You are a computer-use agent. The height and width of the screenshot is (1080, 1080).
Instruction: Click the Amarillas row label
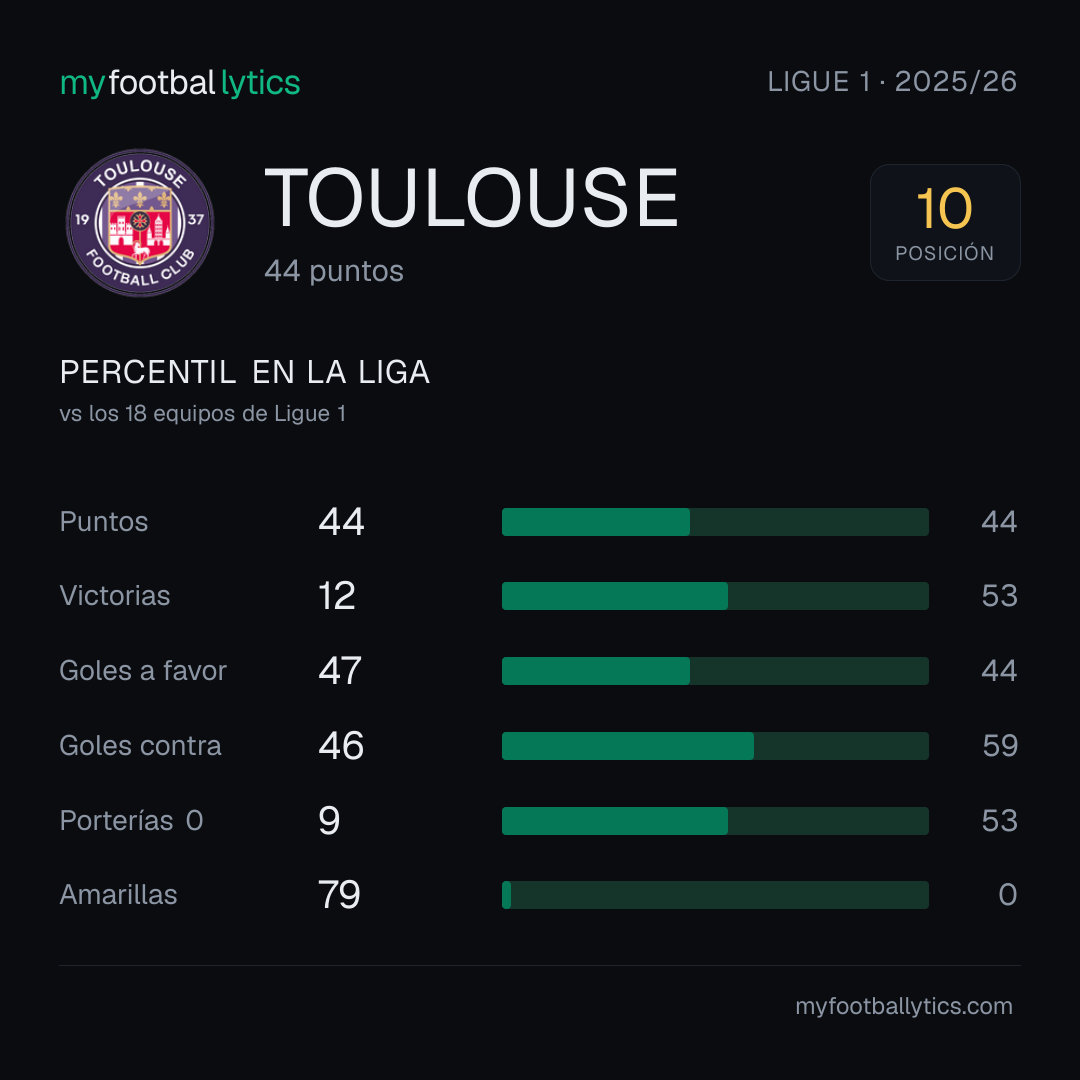pyautogui.click(x=118, y=895)
